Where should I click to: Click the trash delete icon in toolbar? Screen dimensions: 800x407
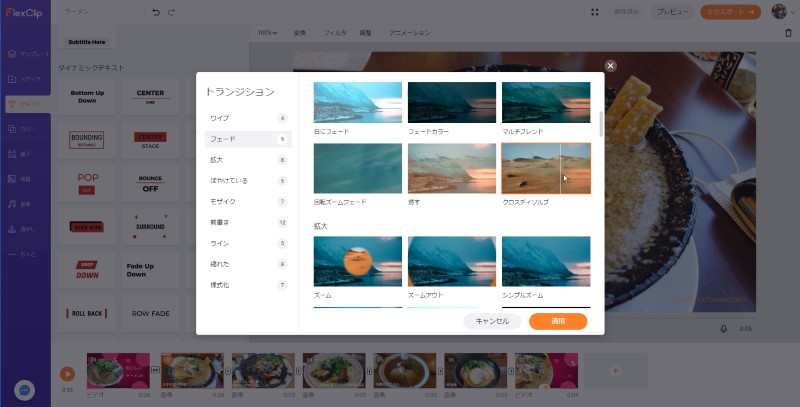tap(788, 33)
